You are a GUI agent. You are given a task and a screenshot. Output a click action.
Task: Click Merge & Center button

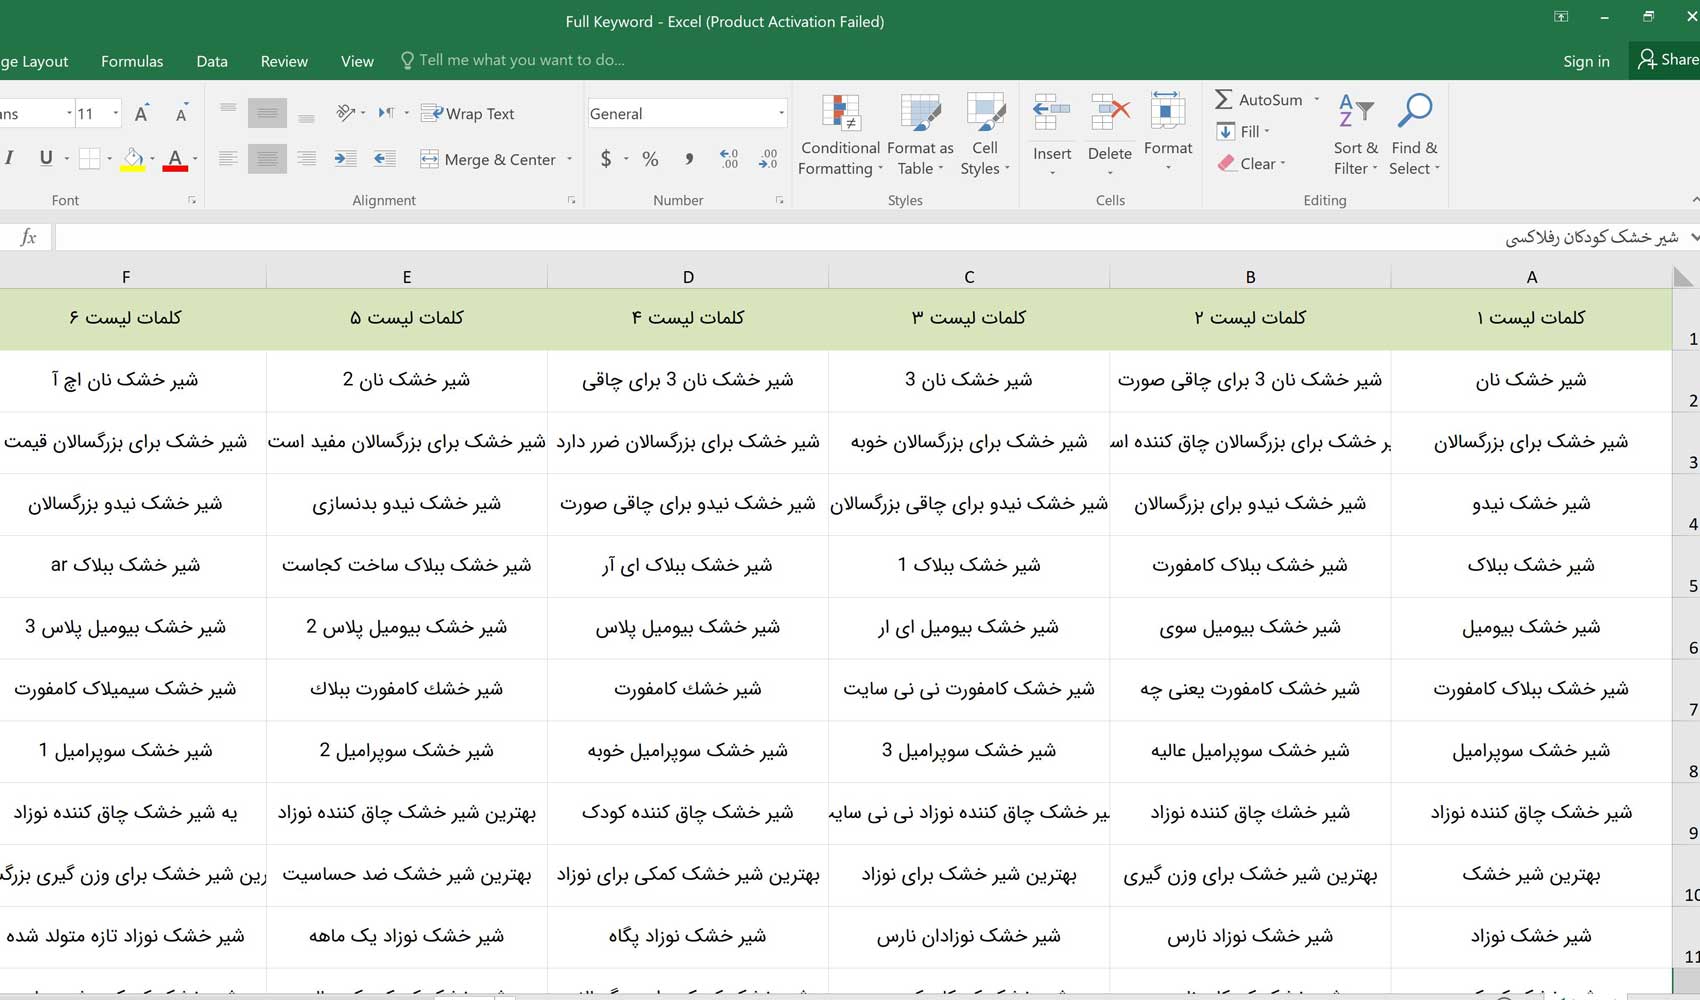[x=488, y=159]
